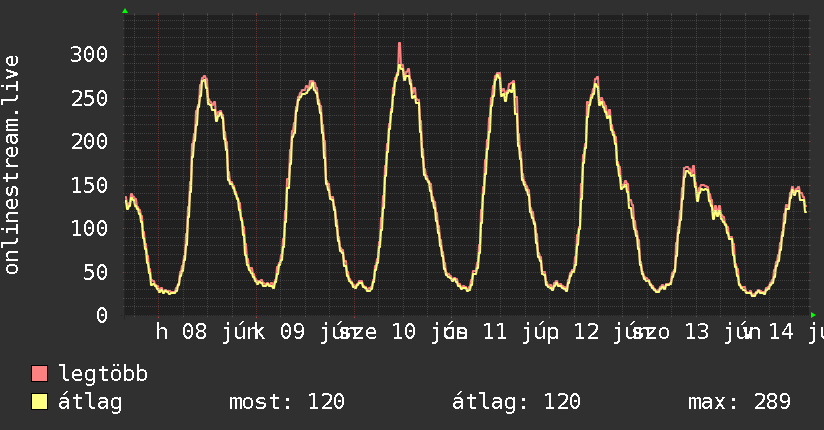Click the 300 y-axis label
The image size is (824, 430).
(89, 54)
